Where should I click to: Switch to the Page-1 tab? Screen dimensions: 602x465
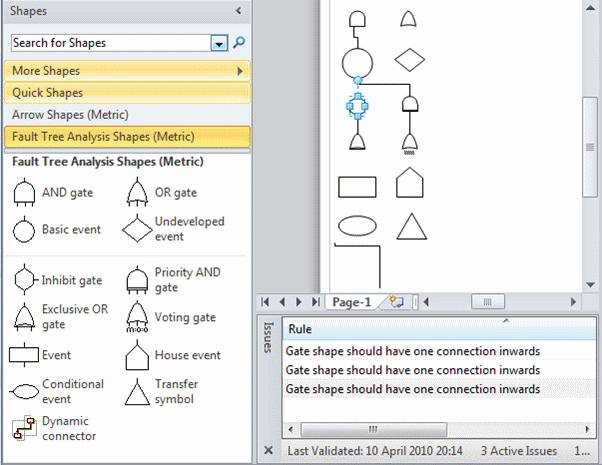[x=351, y=301]
